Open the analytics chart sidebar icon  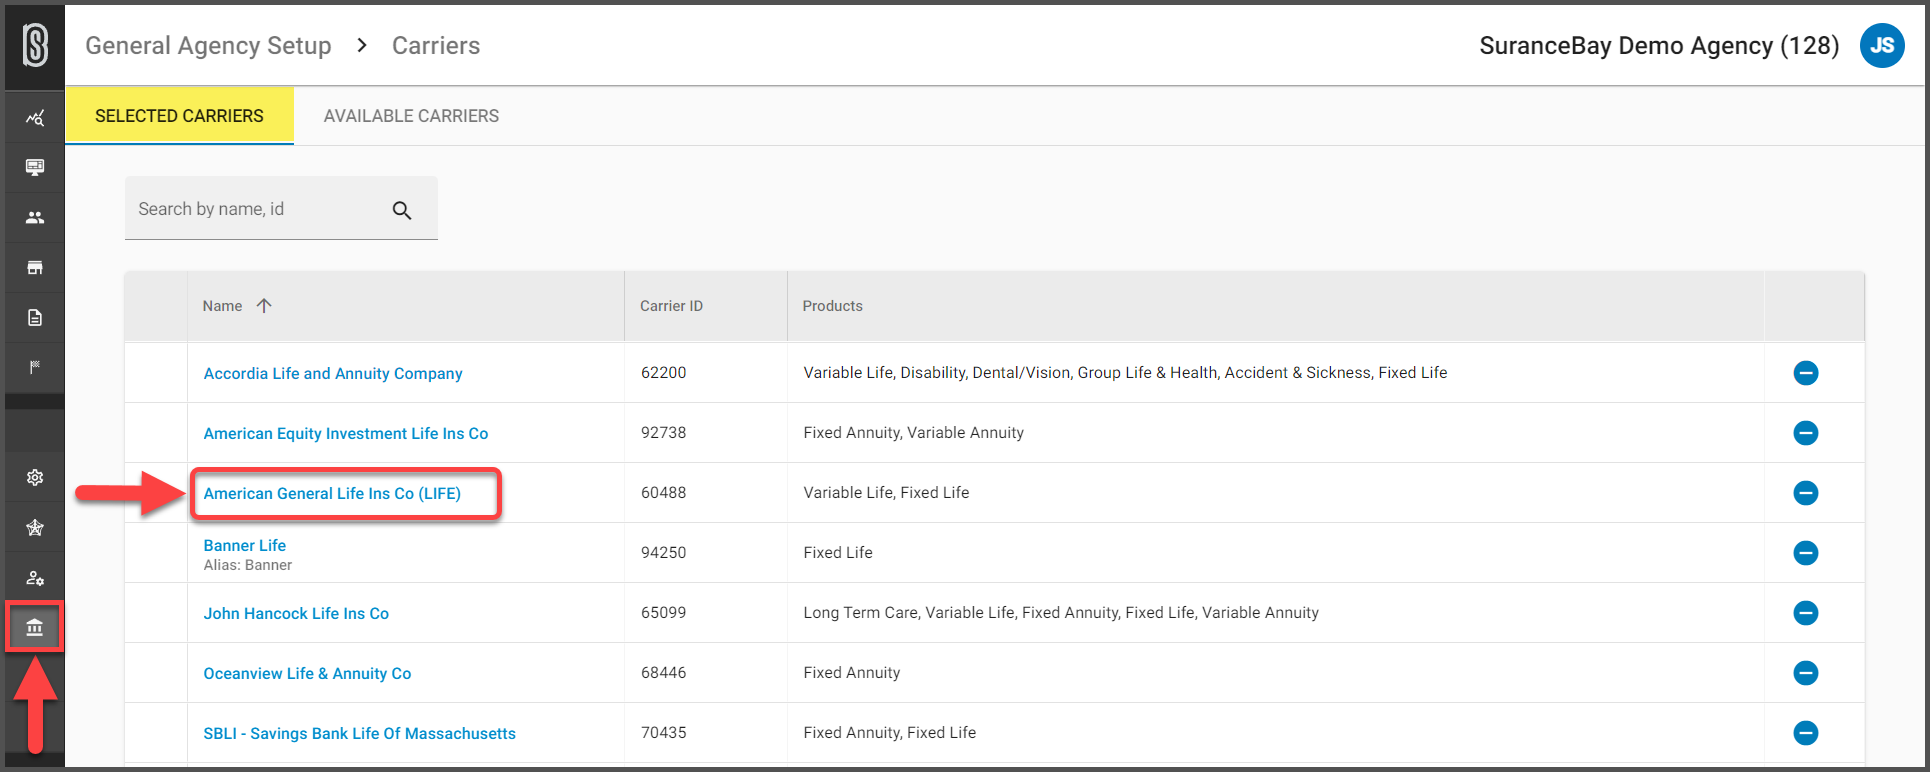35,118
